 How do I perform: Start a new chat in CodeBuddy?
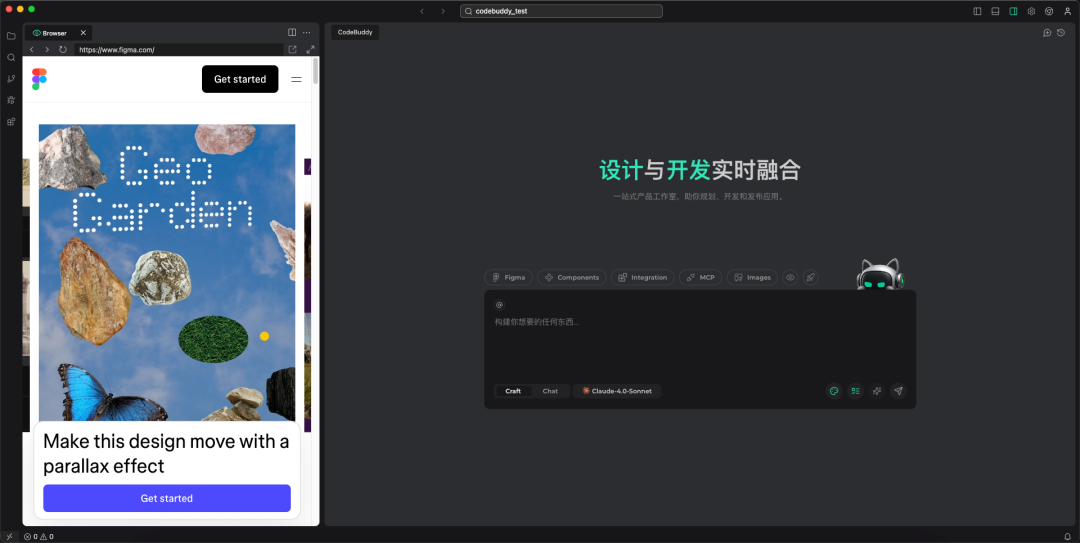tap(1047, 32)
